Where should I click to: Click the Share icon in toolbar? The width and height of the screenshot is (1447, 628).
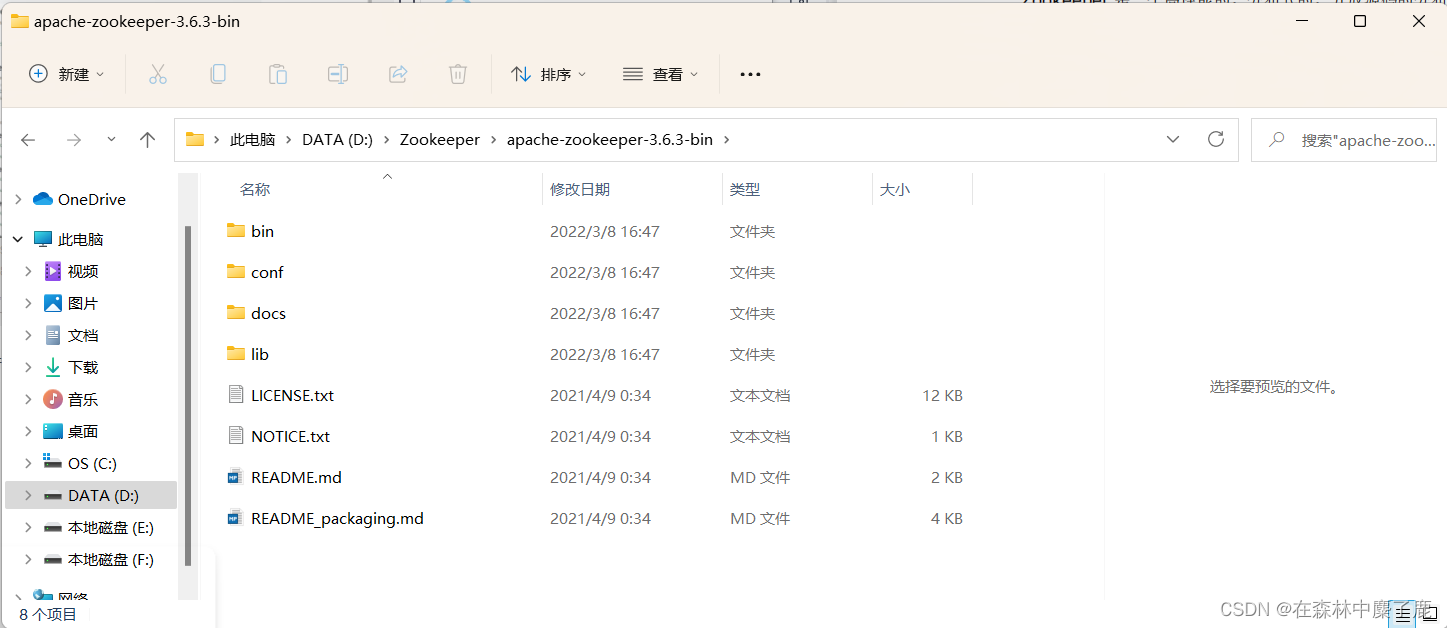(398, 74)
